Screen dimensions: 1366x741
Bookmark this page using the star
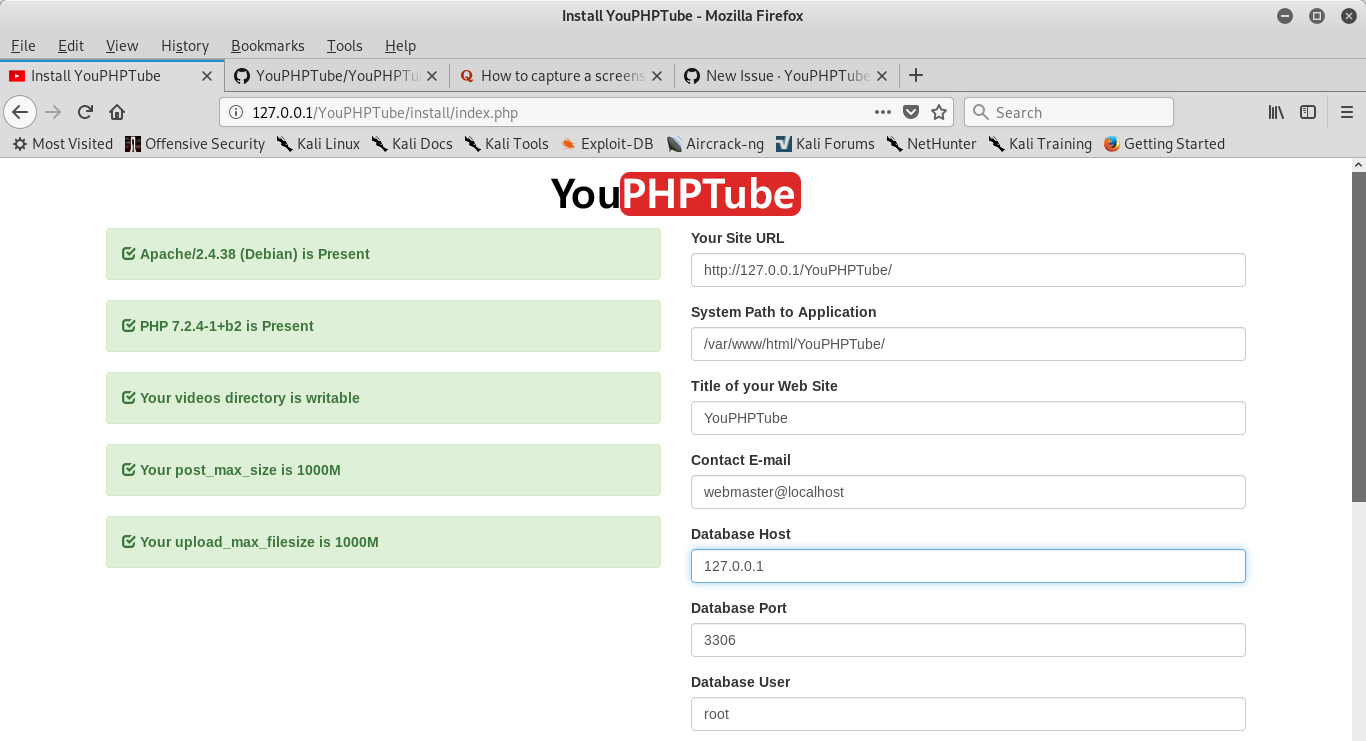937,112
